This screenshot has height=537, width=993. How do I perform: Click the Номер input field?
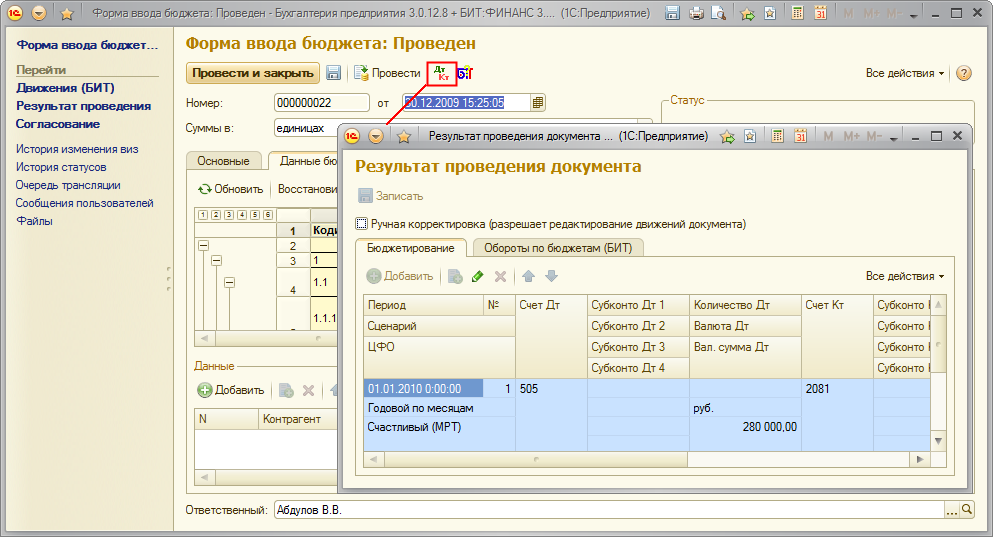coord(322,103)
